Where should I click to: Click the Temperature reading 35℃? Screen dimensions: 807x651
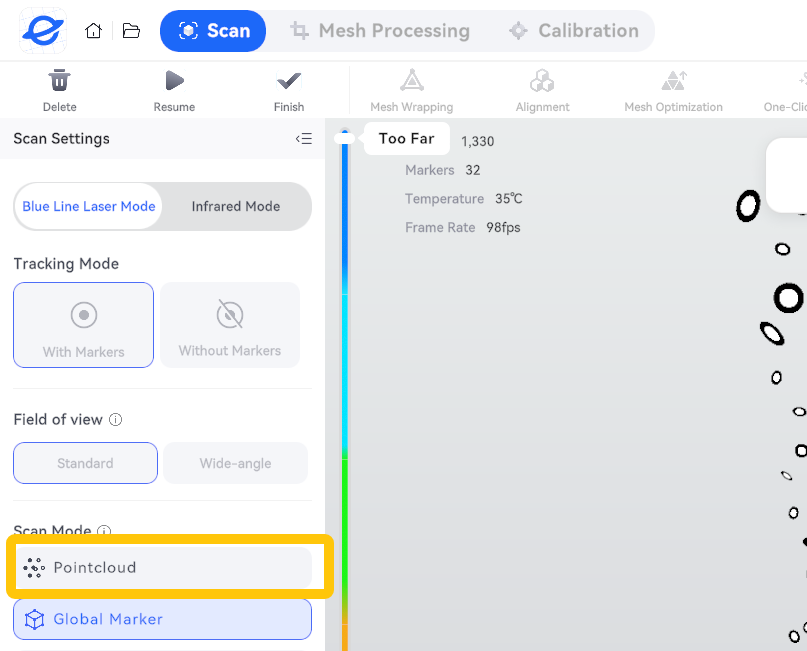[508, 199]
